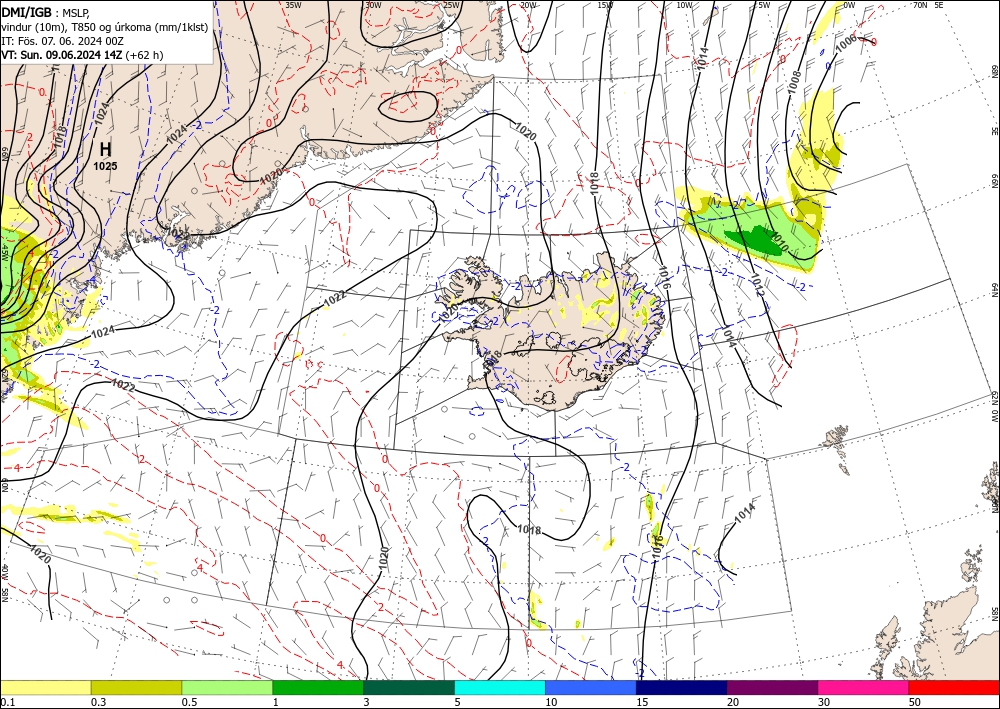Click the 1010 isobar label in green precipitation
Image resolution: width=1000 pixels, height=709 pixels.
point(780,240)
